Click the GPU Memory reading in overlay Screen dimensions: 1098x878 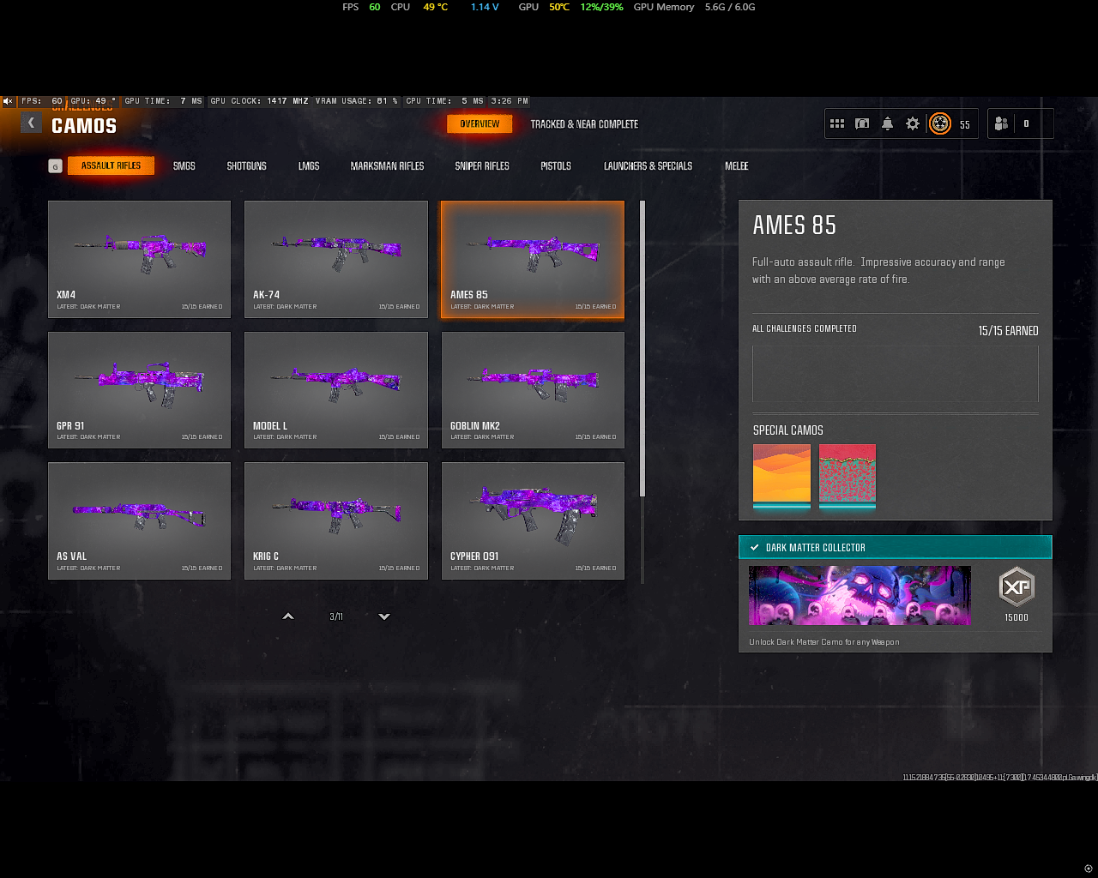click(694, 7)
